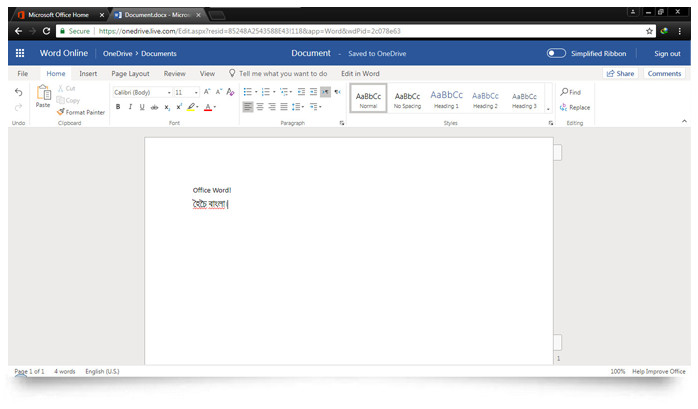The width and height of the screenshot is (698, 409).
Task: Collapse the ribbon
Action: [x=684, y=121]
